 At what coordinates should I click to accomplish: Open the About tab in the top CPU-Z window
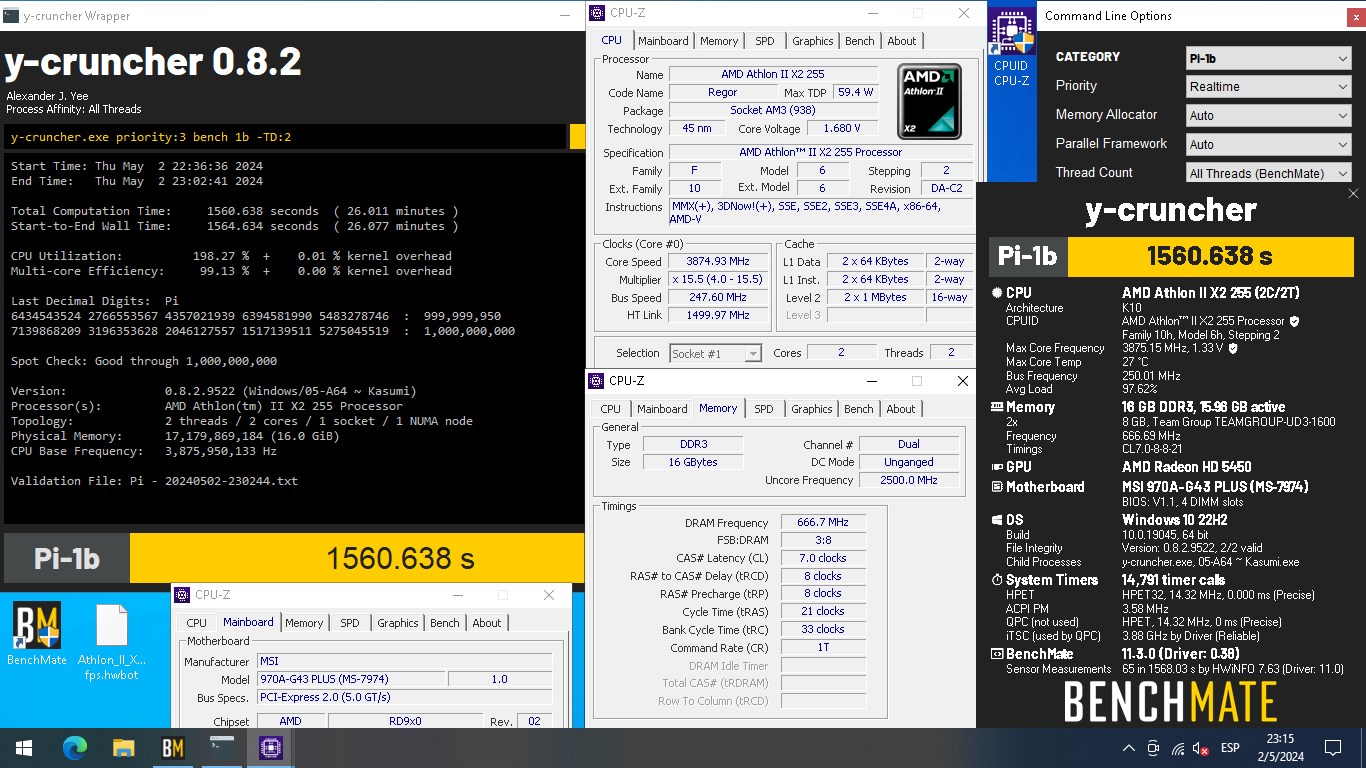[901, 41]
